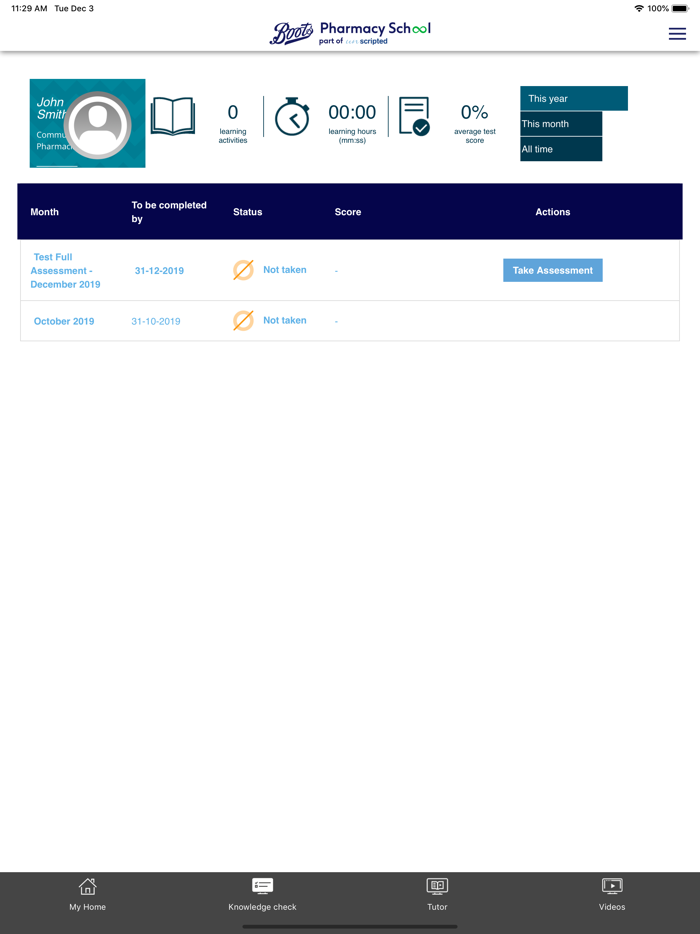This screenshot has width=700, height=934.
Task: Click the Actions column header
Action: (x=553, y=212)
